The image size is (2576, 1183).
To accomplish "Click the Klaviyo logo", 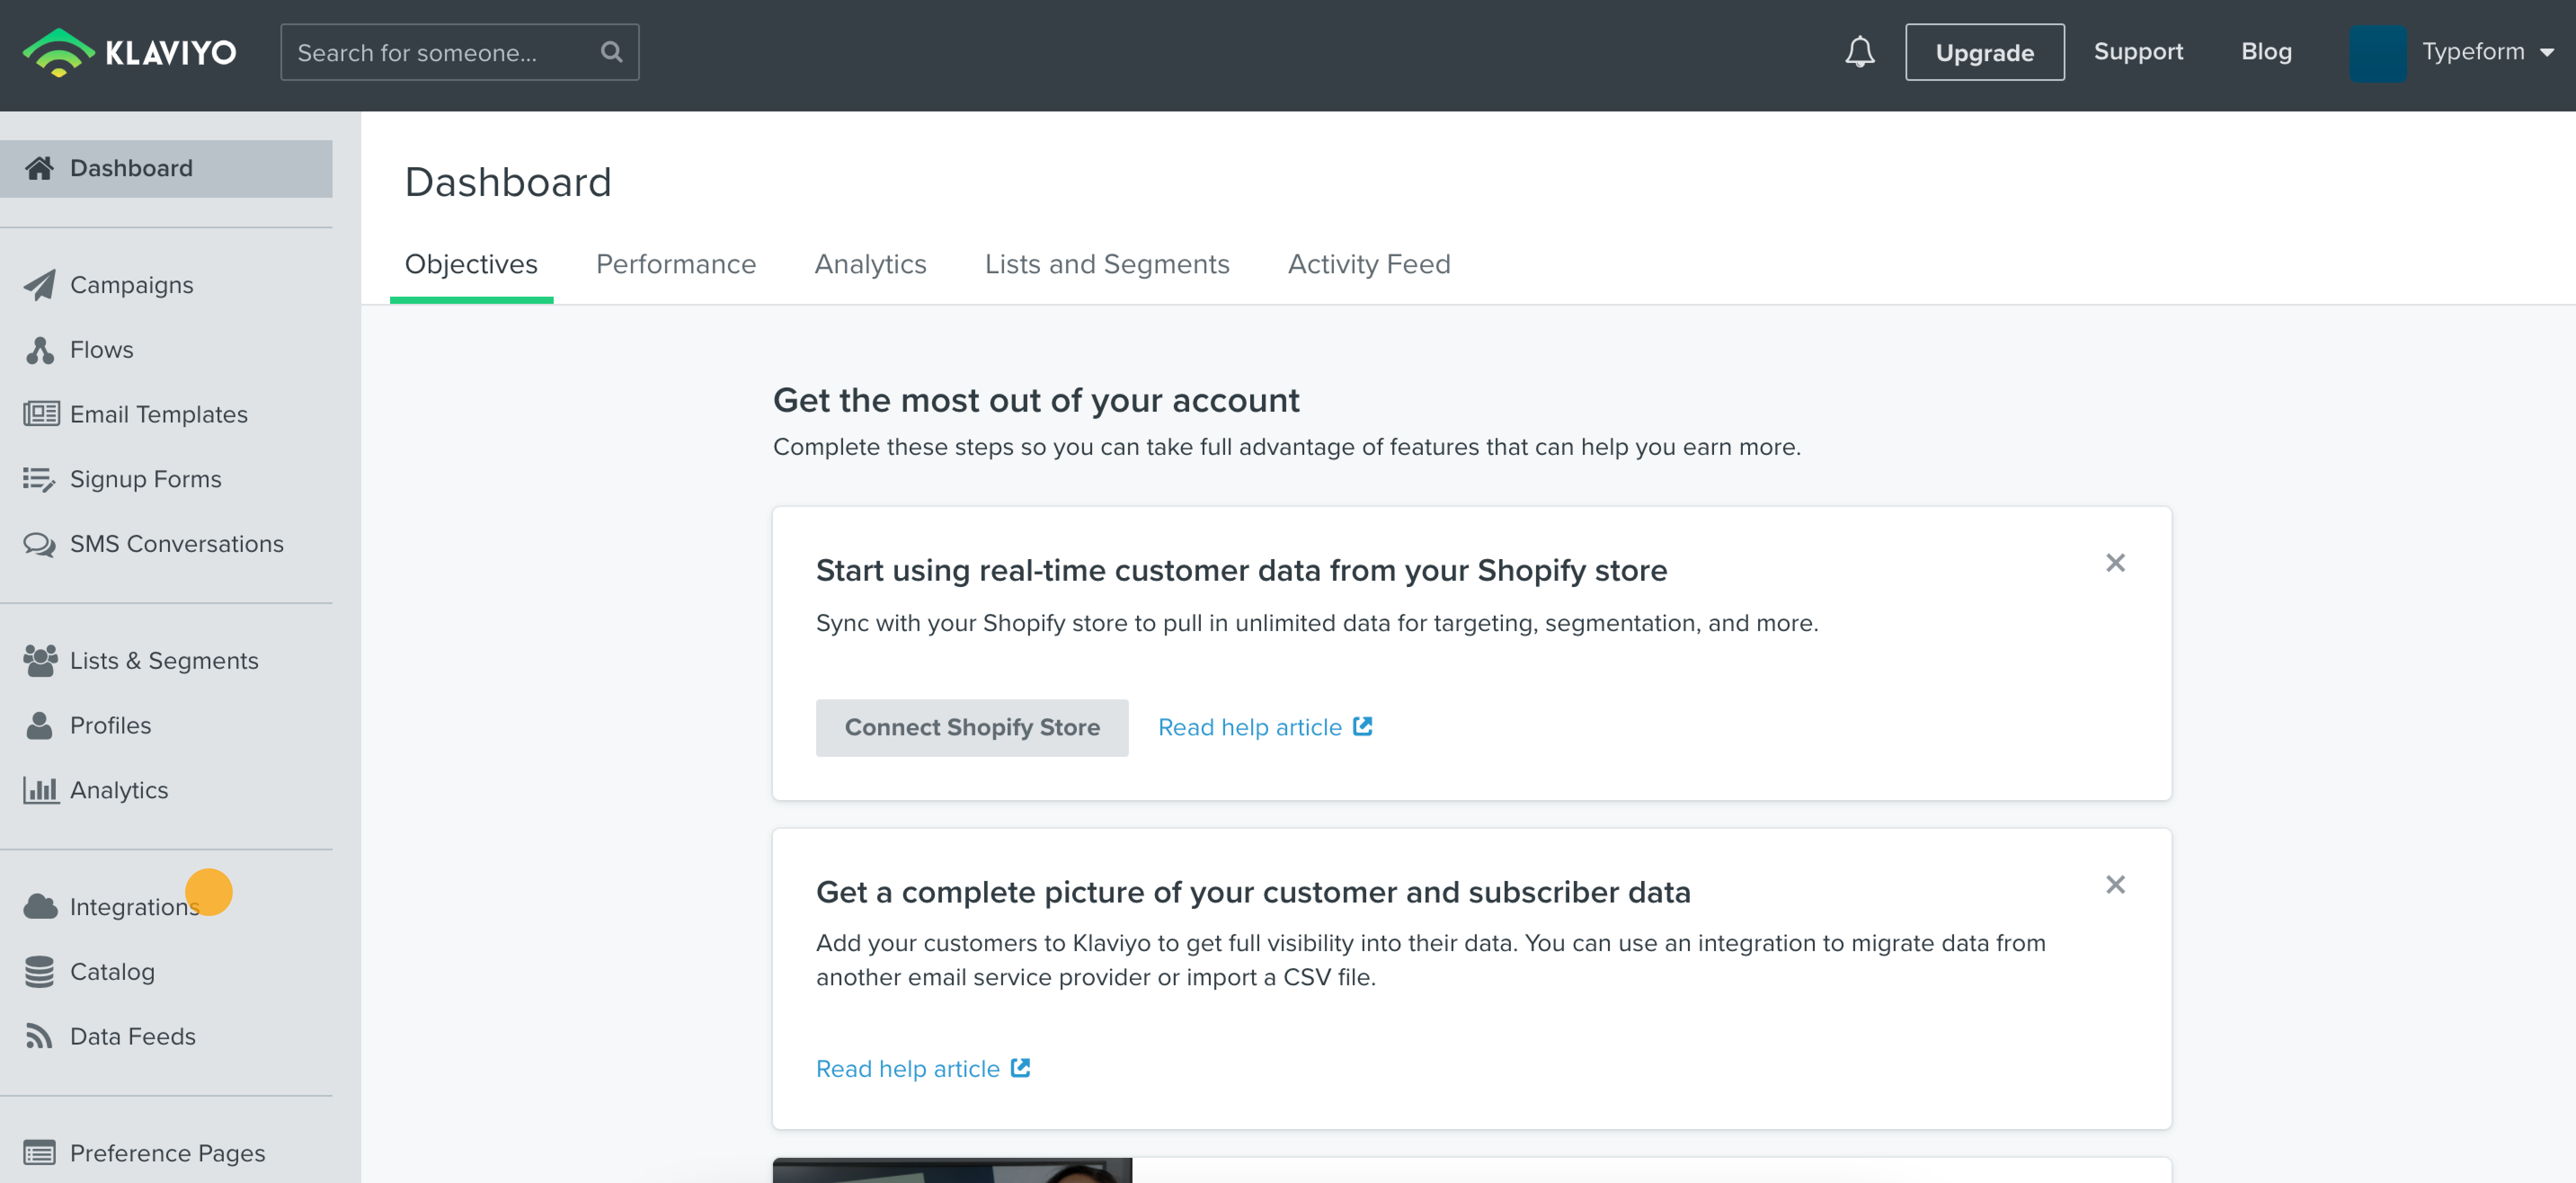I will (130, 52).
